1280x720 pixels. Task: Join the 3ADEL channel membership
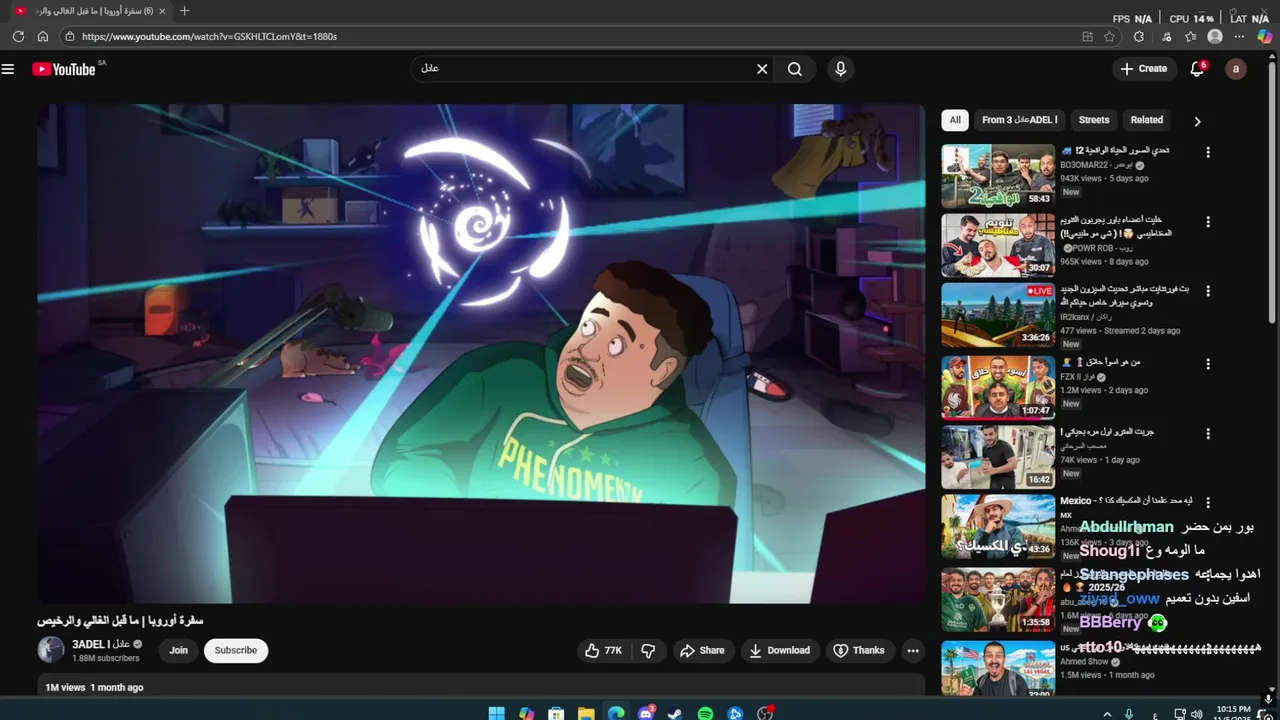(x=178, y=650)
